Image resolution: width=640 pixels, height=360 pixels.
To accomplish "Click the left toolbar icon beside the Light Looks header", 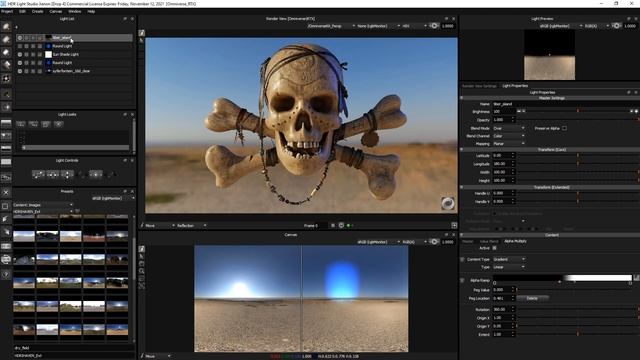I will pos(6,122).
